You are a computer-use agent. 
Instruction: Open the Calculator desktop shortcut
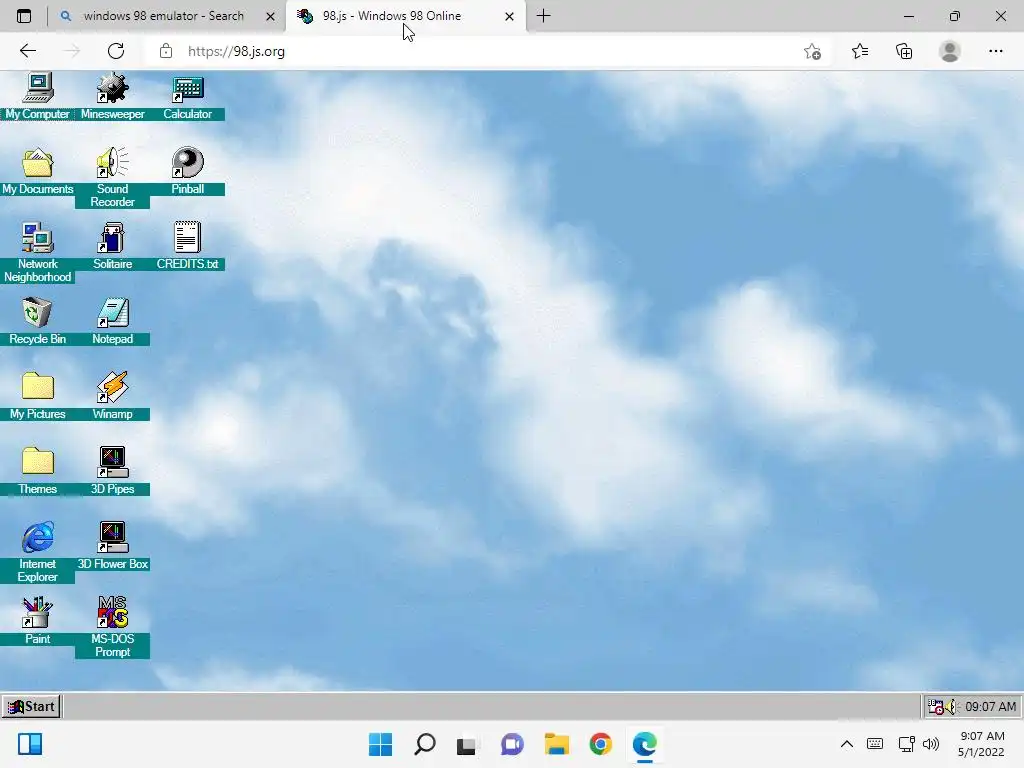(x=187, y=95)
